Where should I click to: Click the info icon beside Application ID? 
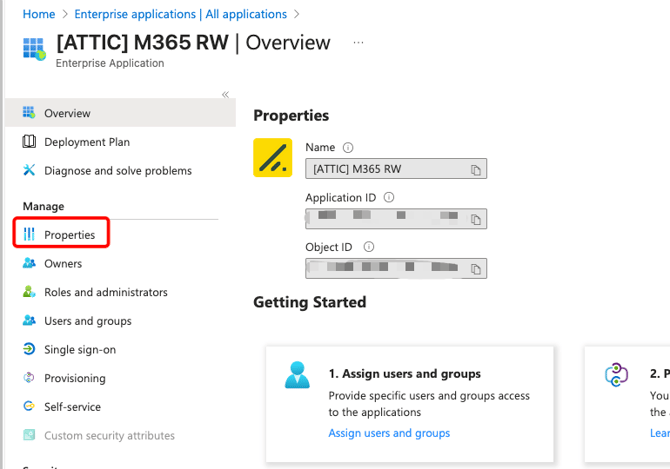[x=389, y=198]
